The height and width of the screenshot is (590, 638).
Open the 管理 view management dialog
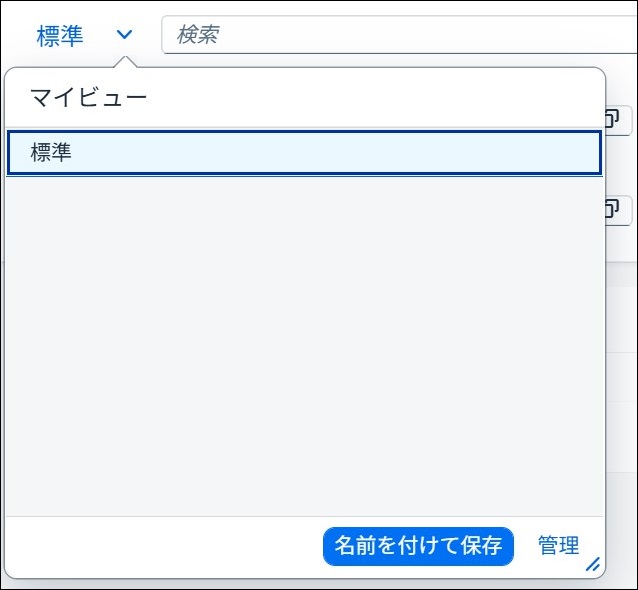[558, 546]
